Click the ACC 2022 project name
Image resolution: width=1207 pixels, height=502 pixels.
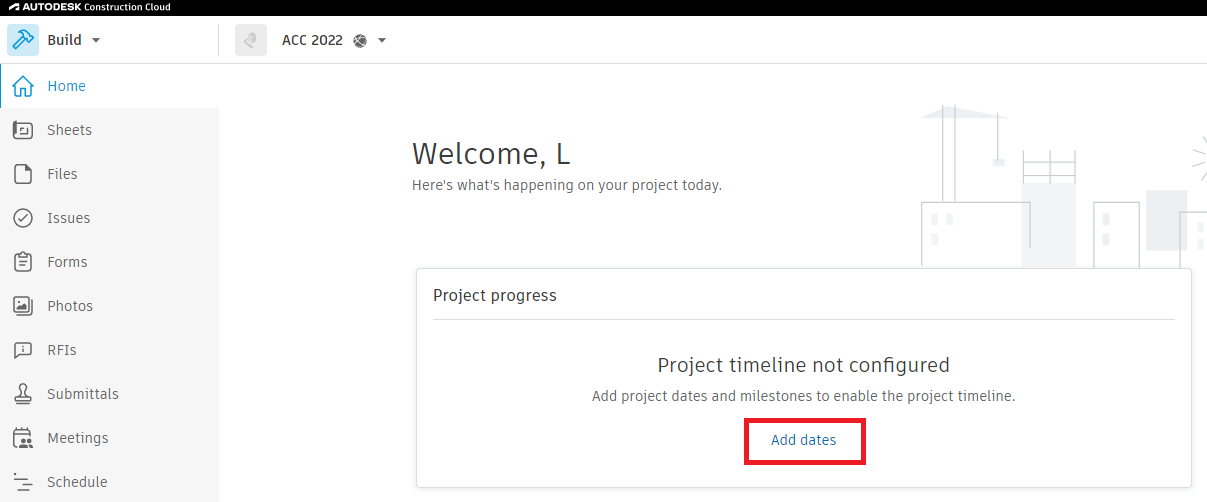[312, 41]
